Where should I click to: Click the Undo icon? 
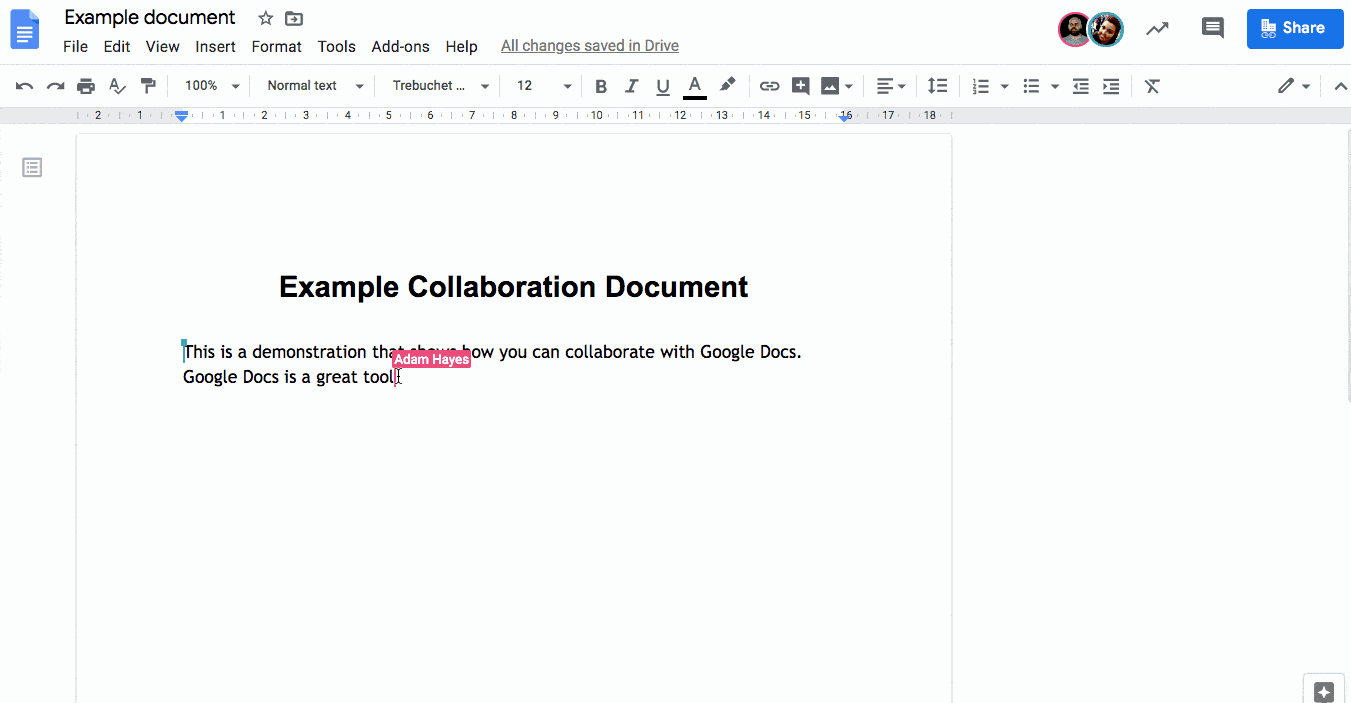[25, 86]
